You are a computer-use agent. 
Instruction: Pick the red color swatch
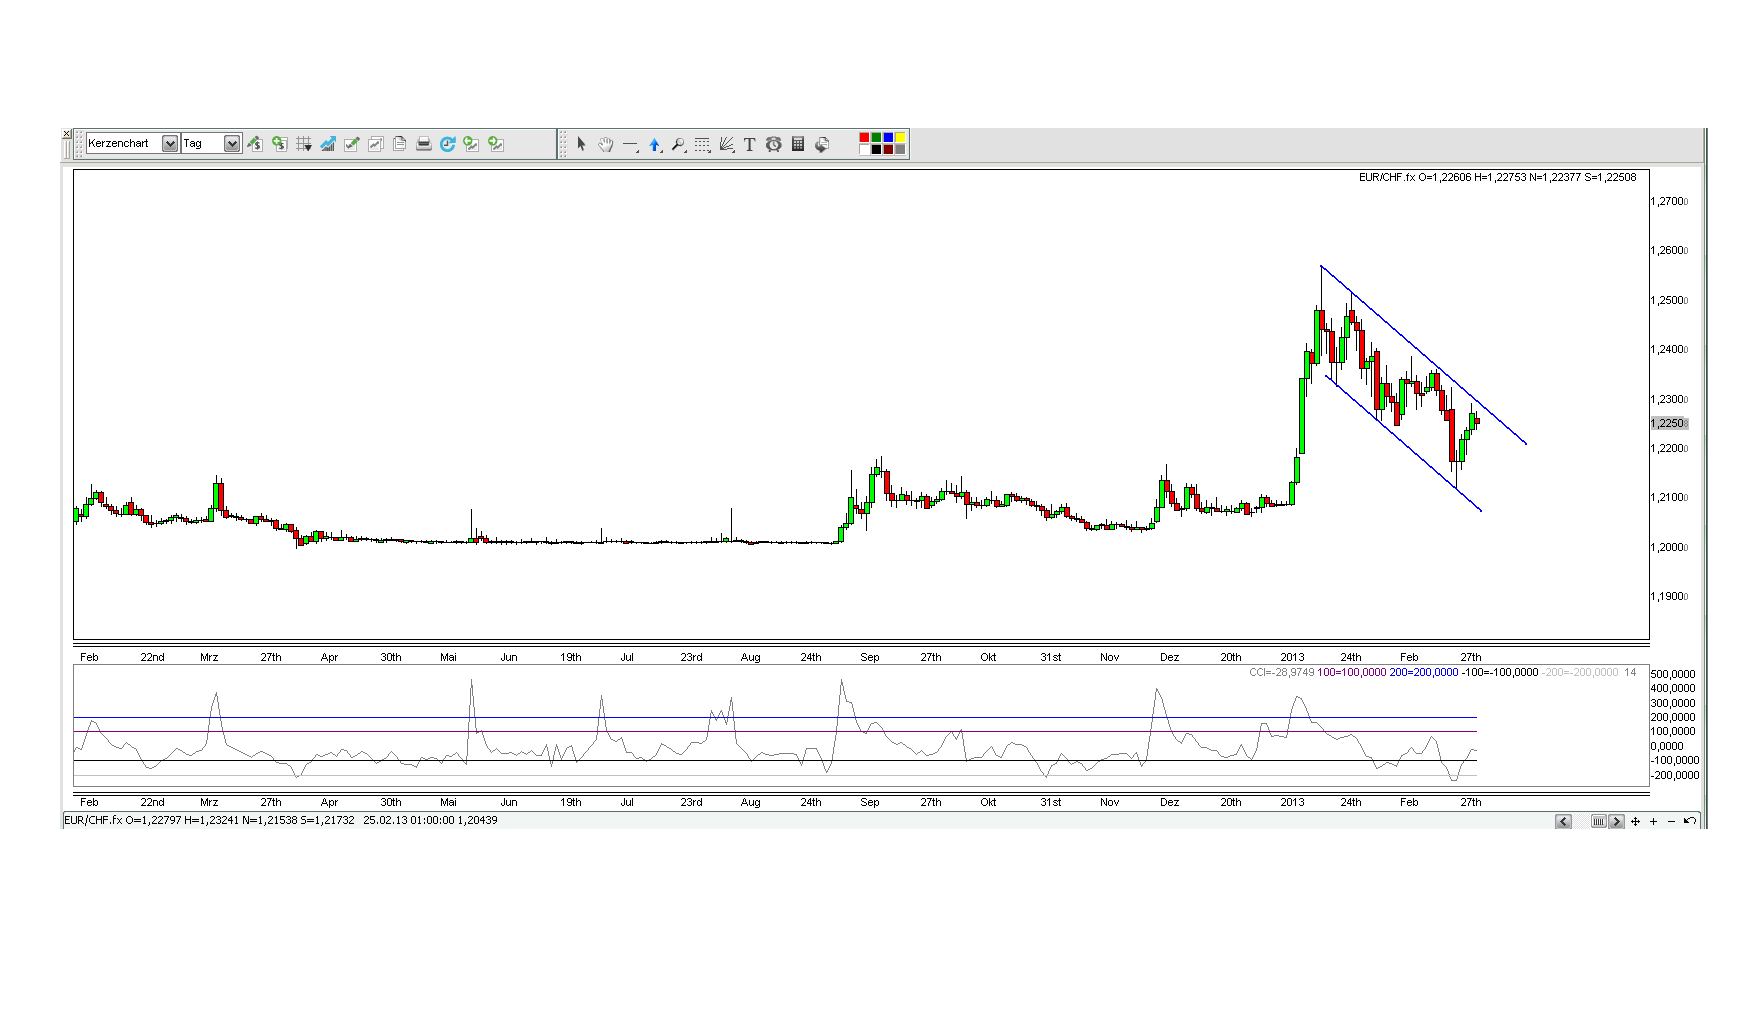(865, 138)
